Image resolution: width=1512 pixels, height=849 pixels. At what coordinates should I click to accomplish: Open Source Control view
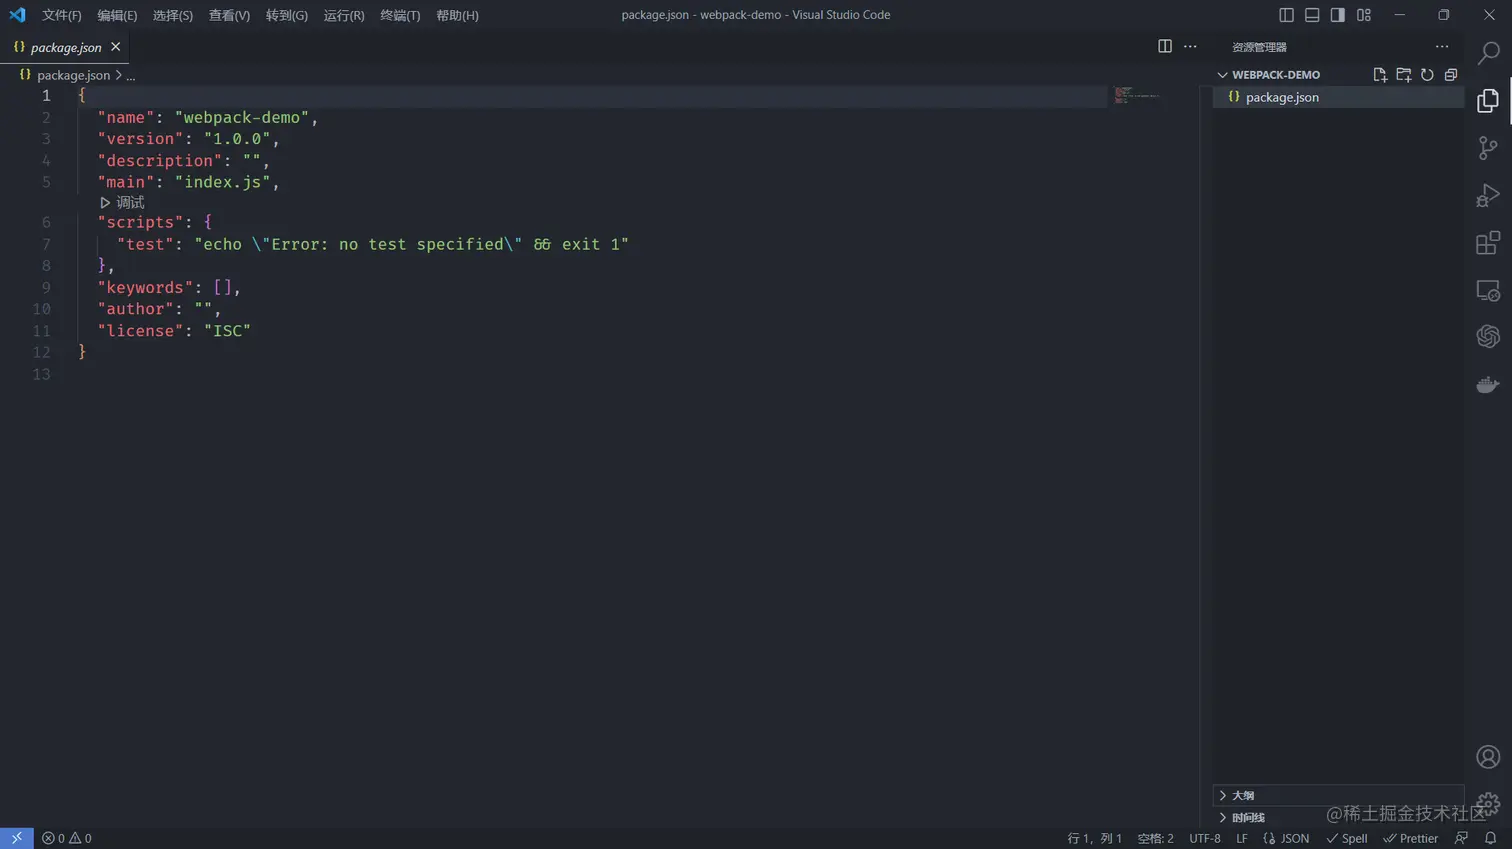point(1488,148)
